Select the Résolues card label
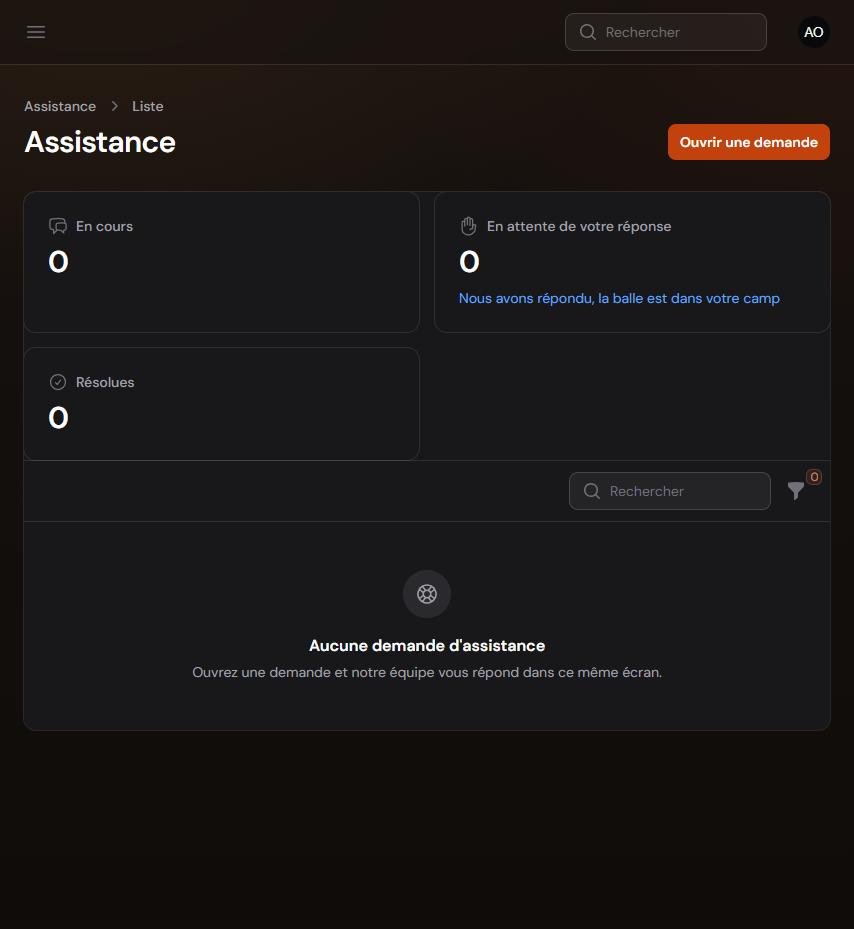The image size is (854, 929). [x=105, y=383]
